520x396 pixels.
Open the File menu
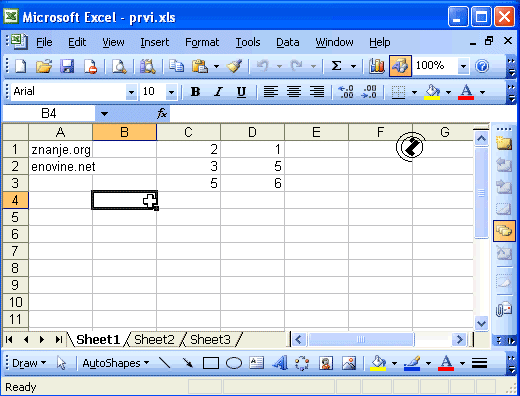[x=44, y=42]
